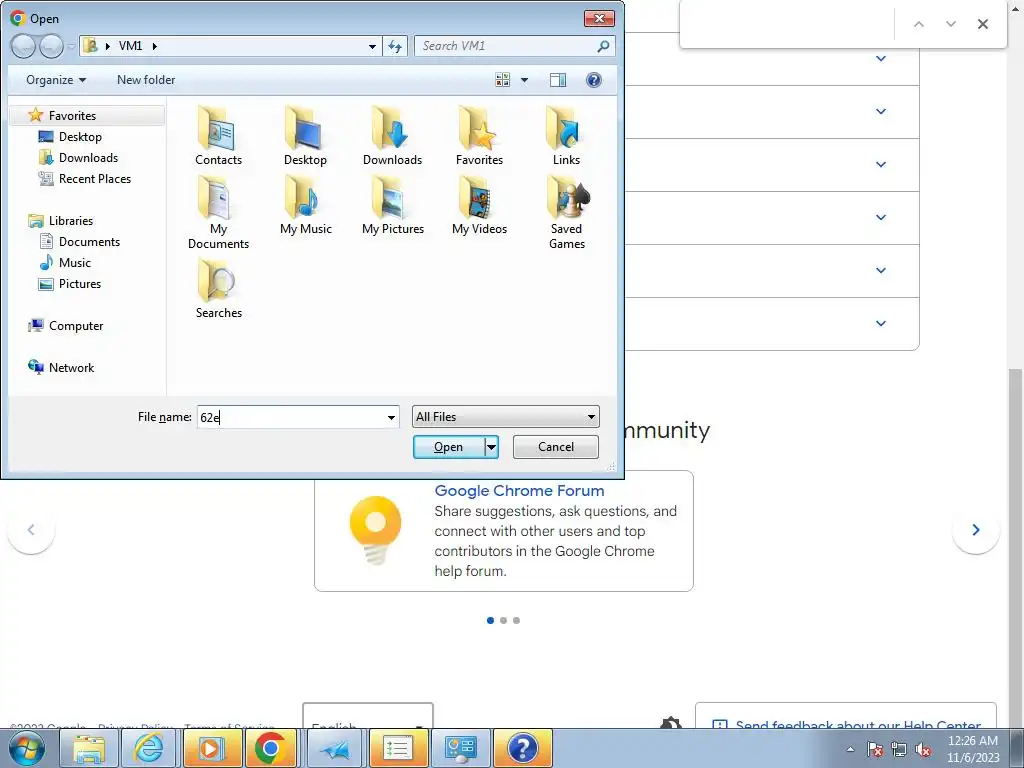Select Computer in the navigation pane
The height and width of the screenshot is (768, 1024).
click(76, 326)
